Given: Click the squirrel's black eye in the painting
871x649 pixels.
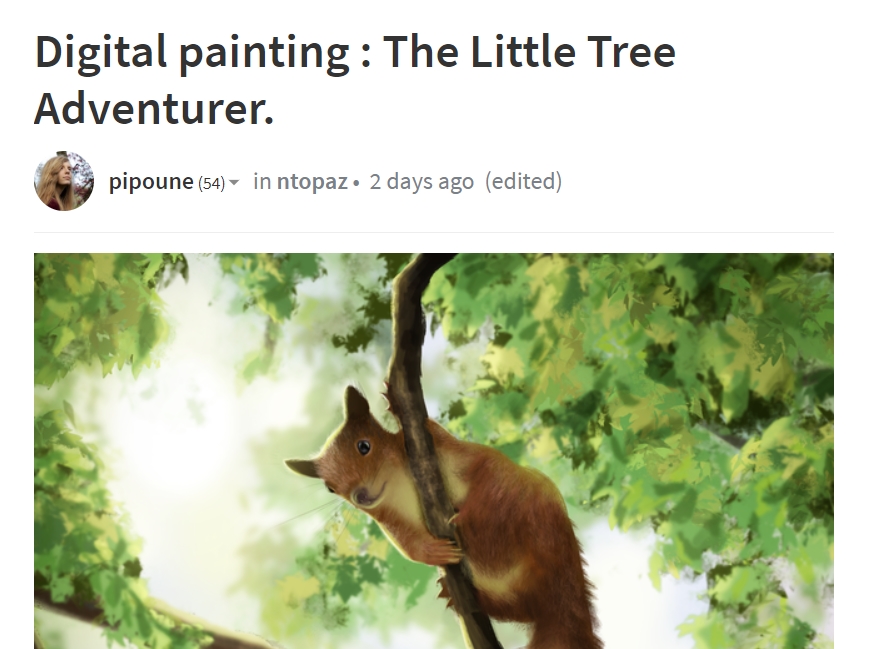Looking at the screenshot, I should (363, 447).
